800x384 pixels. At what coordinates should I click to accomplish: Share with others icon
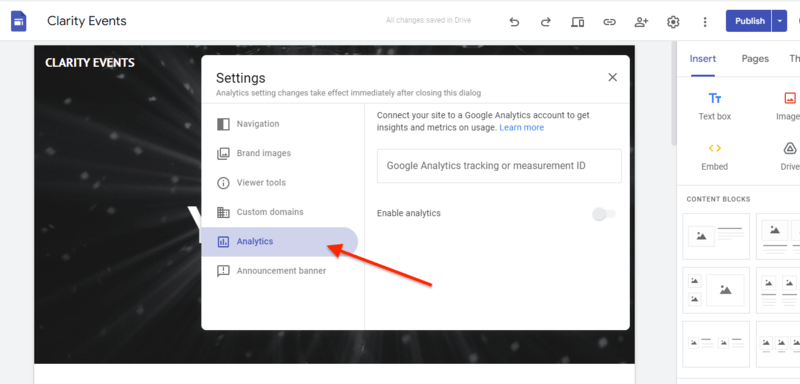[x=641, y=22]
